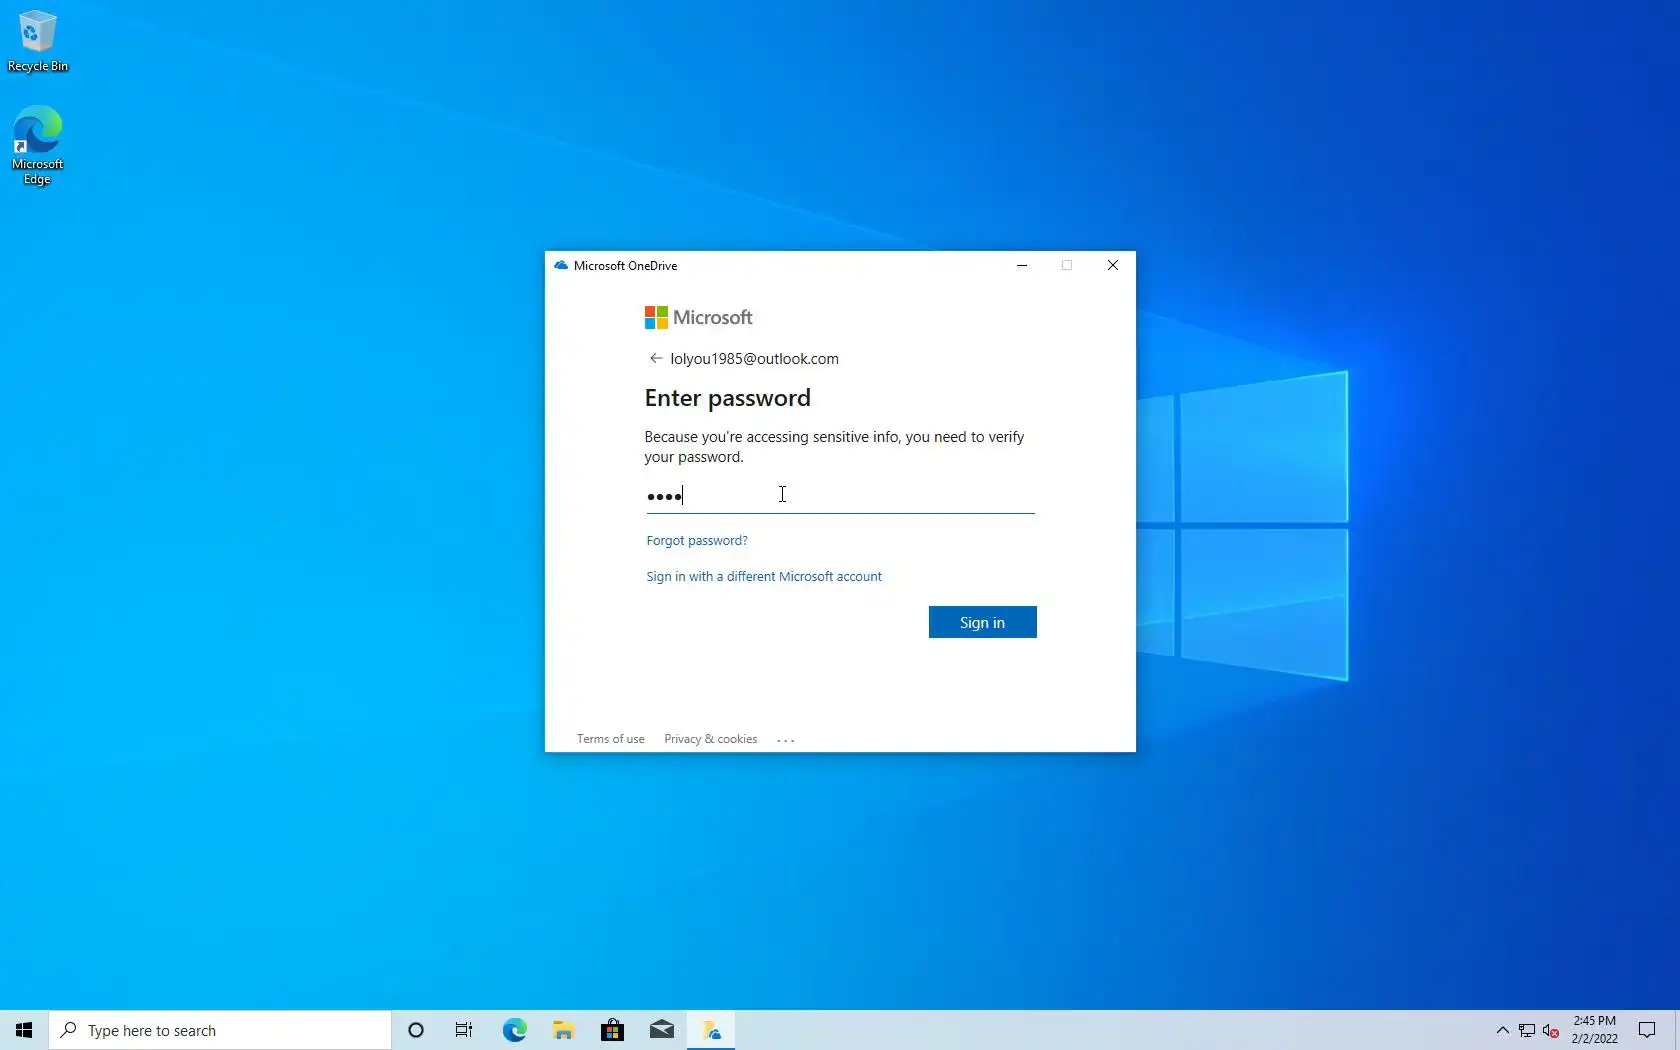Click the Enter password heading
1680x1050 pixels.
(727, 398)
